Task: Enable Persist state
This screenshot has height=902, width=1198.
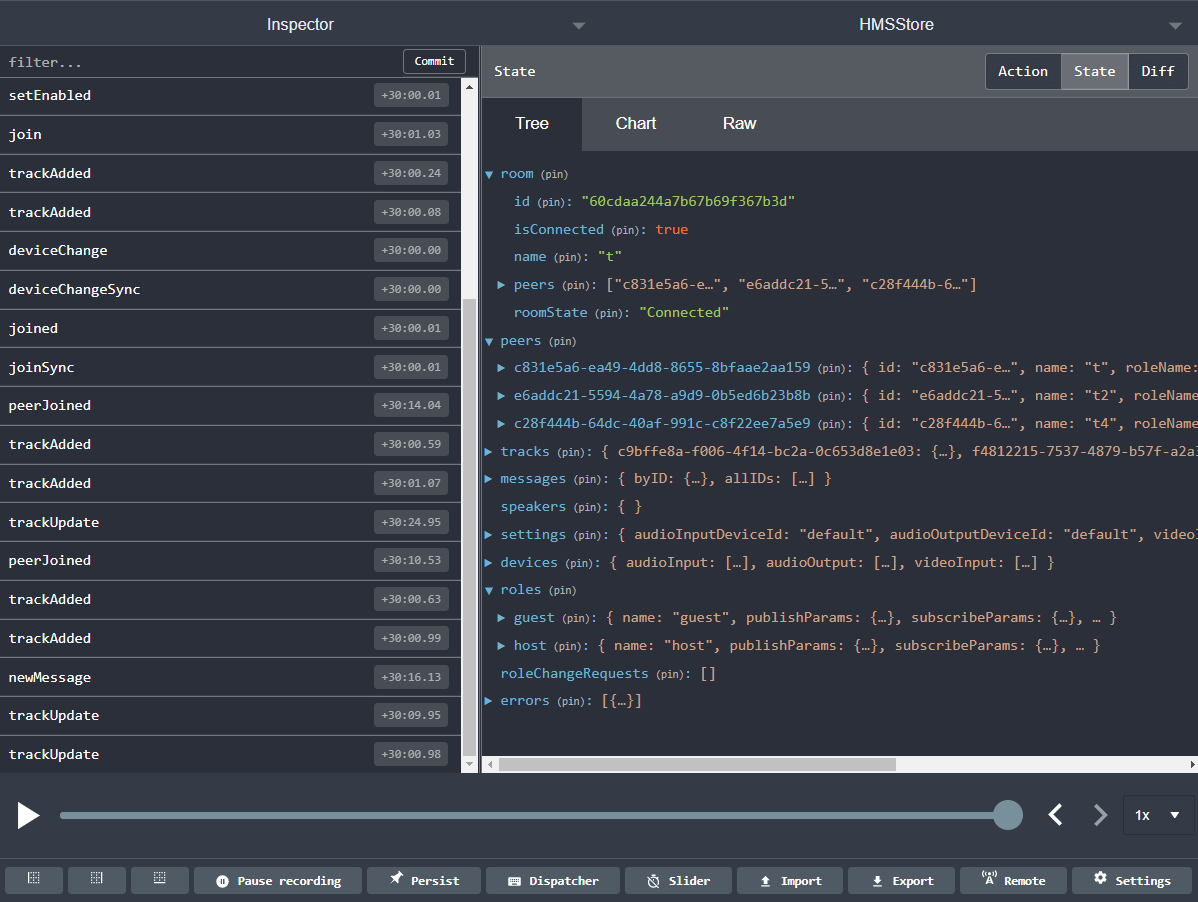Action: tap(424, 880)
